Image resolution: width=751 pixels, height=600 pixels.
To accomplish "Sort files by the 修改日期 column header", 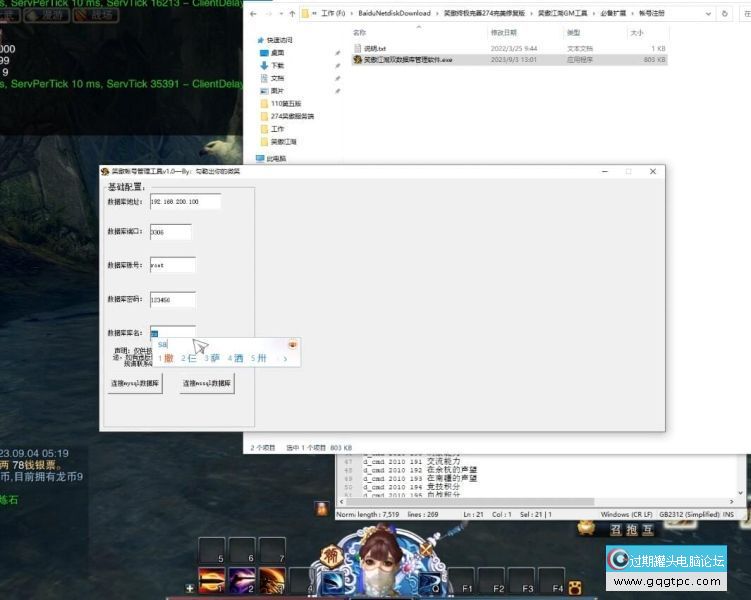I will (503, 33).
